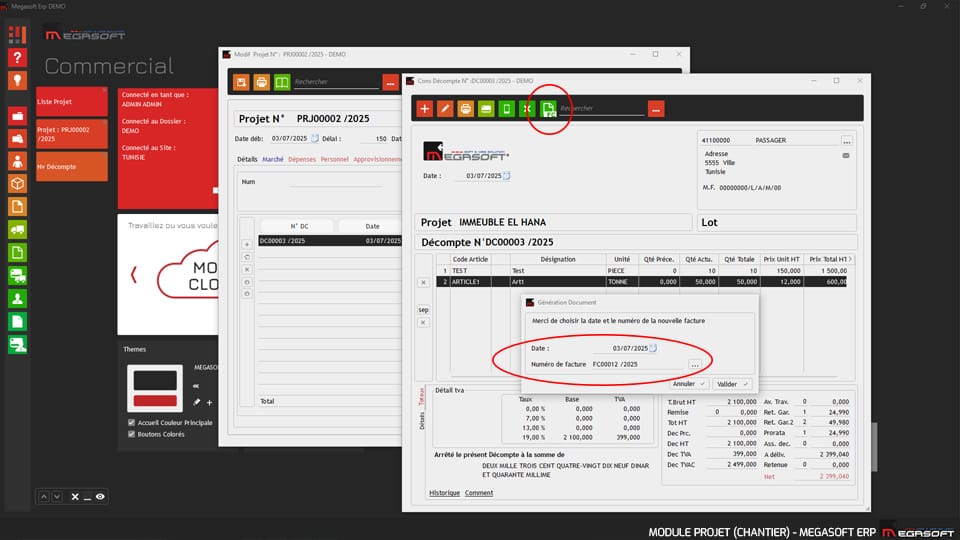Click the printer icon in the Décompte toolbar

coord(466,108)
